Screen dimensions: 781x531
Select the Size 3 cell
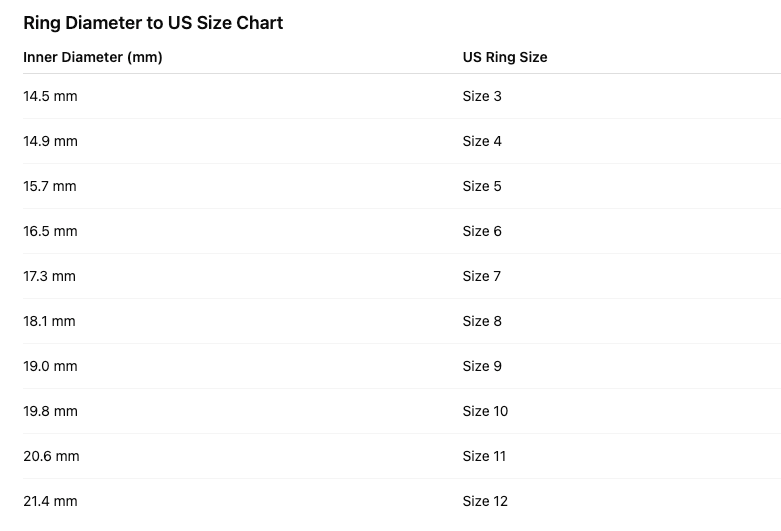click(x=482, y=96)
